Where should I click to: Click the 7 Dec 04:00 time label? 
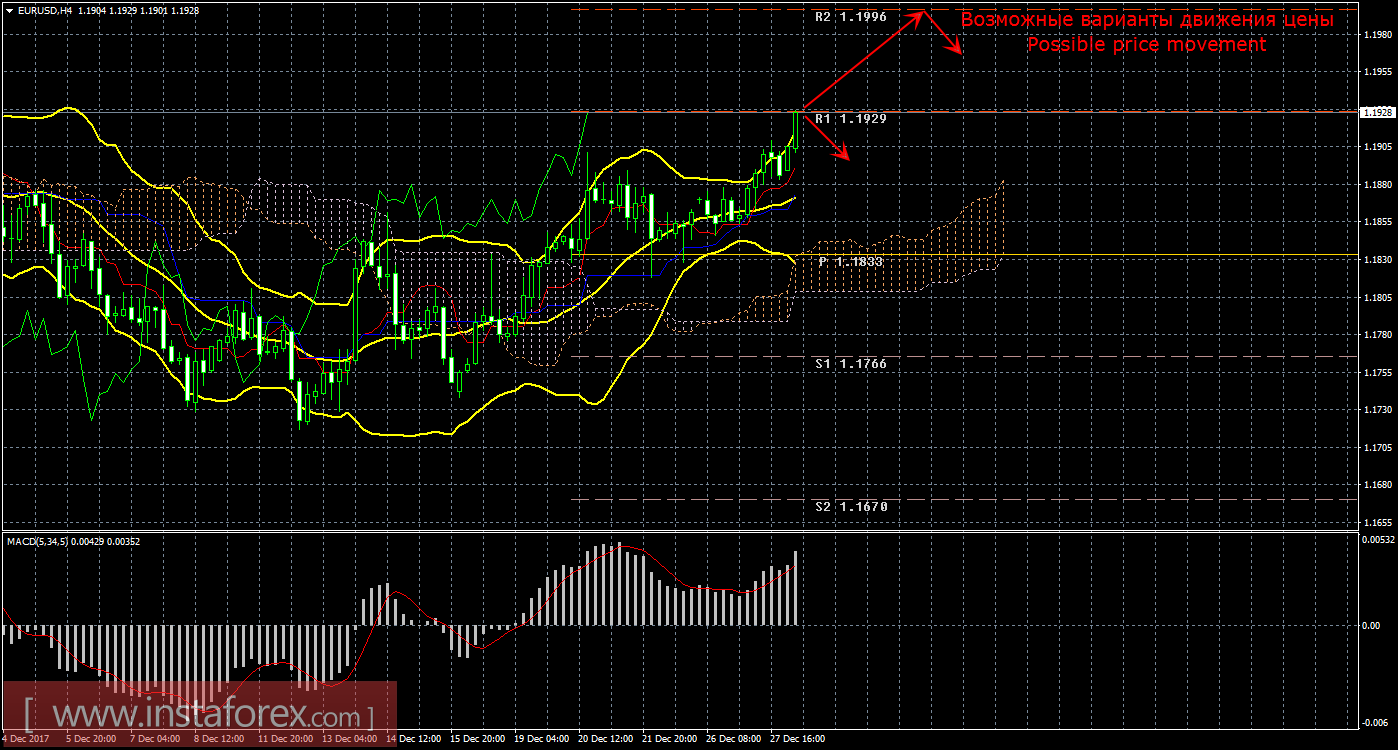coord(153,739)
